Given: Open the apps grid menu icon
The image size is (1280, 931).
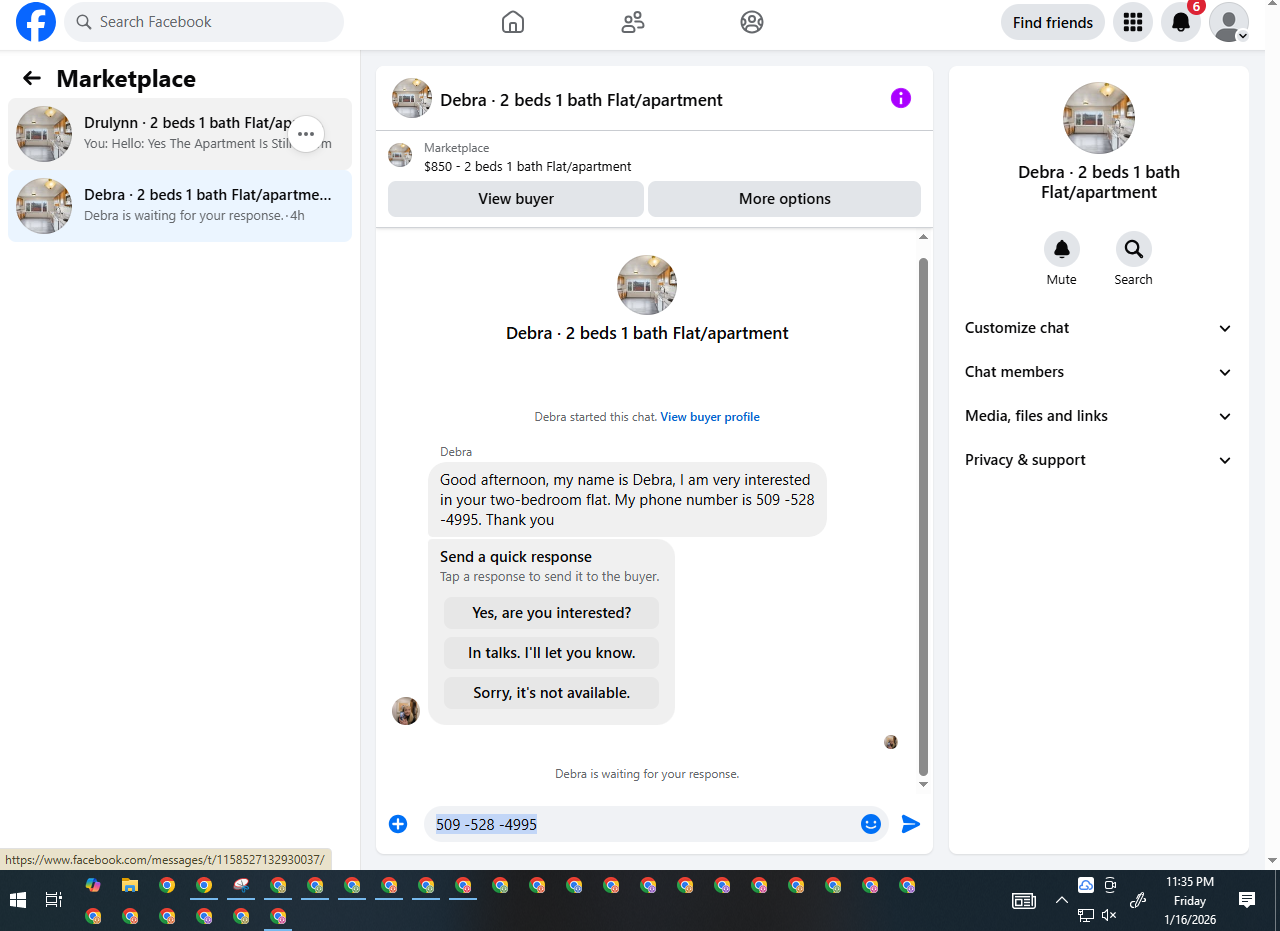Looking at the screenshot, I should [x=1133, y=22].
